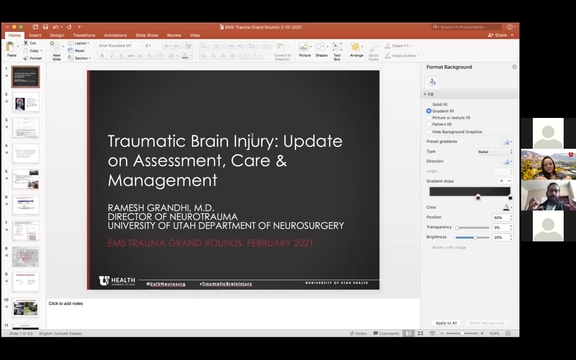Screen dimensions: 576x360
Task: Switch to Slide Sorter view icon
Action: pyautogui.click(x=420, y=333)
